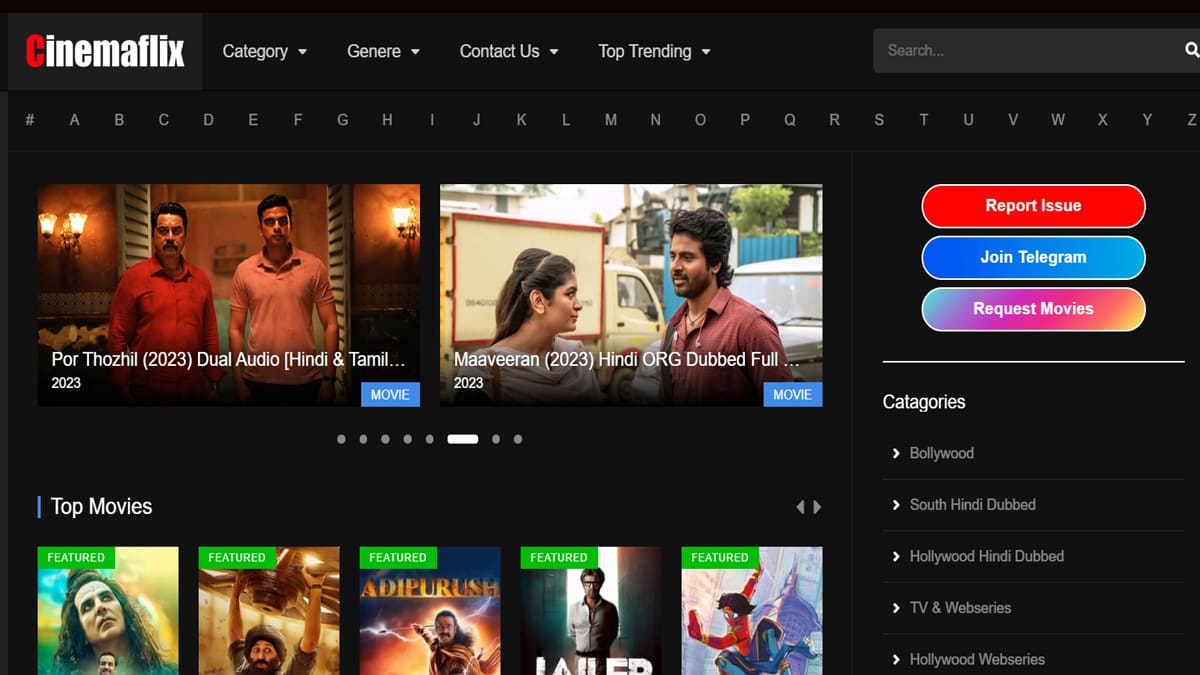Filter movies by letter V
The height and width of the screenshot is (675, 1200).
pos(1013,120)
